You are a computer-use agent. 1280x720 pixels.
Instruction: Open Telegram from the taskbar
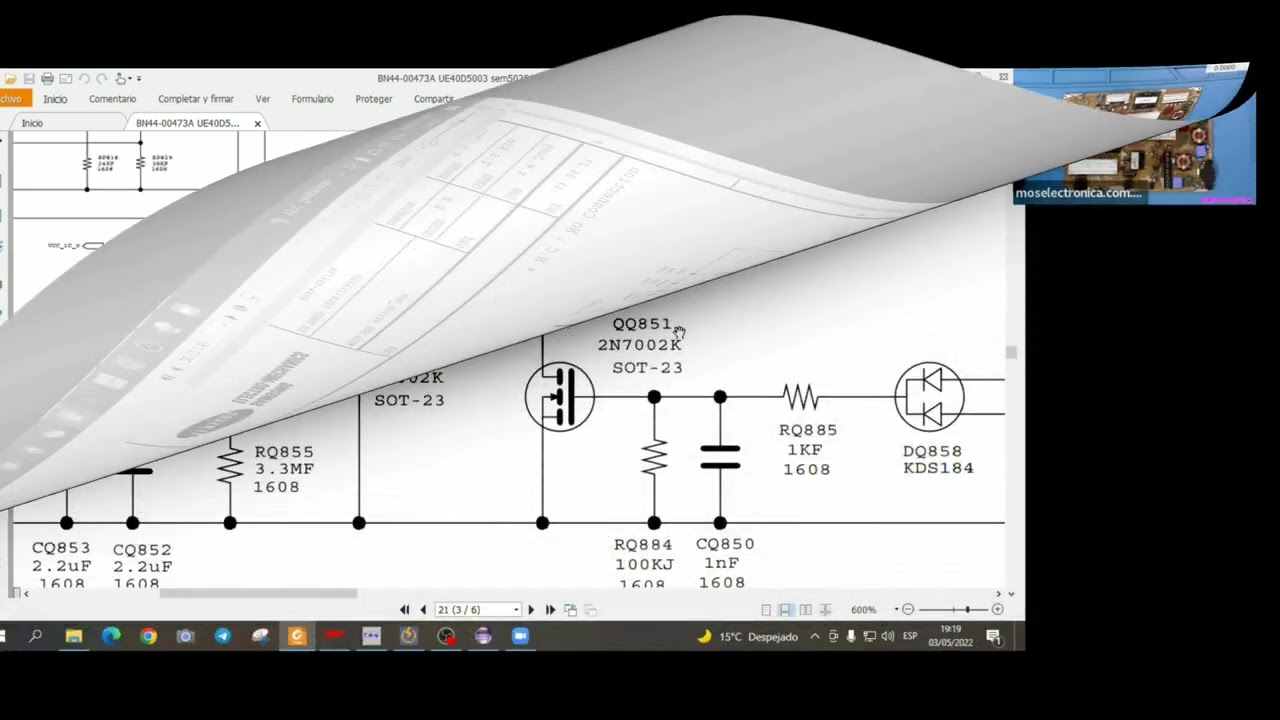pos(222,636)
